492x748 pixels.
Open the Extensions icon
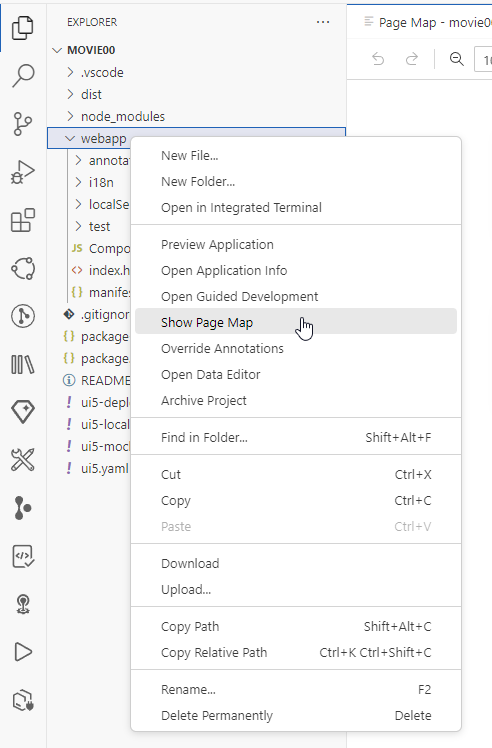22,220
